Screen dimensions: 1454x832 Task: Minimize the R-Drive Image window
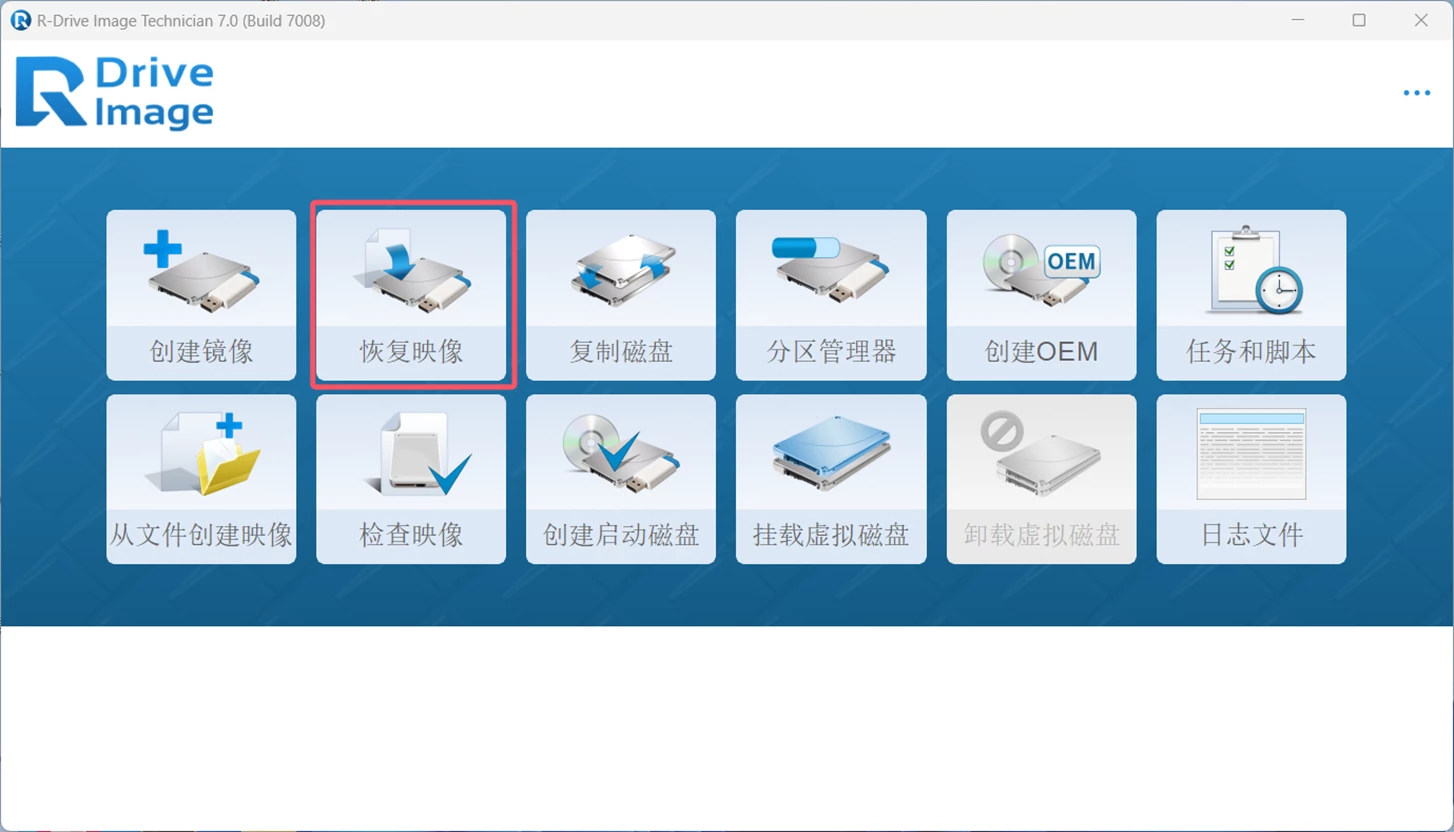click(1298, 20)
